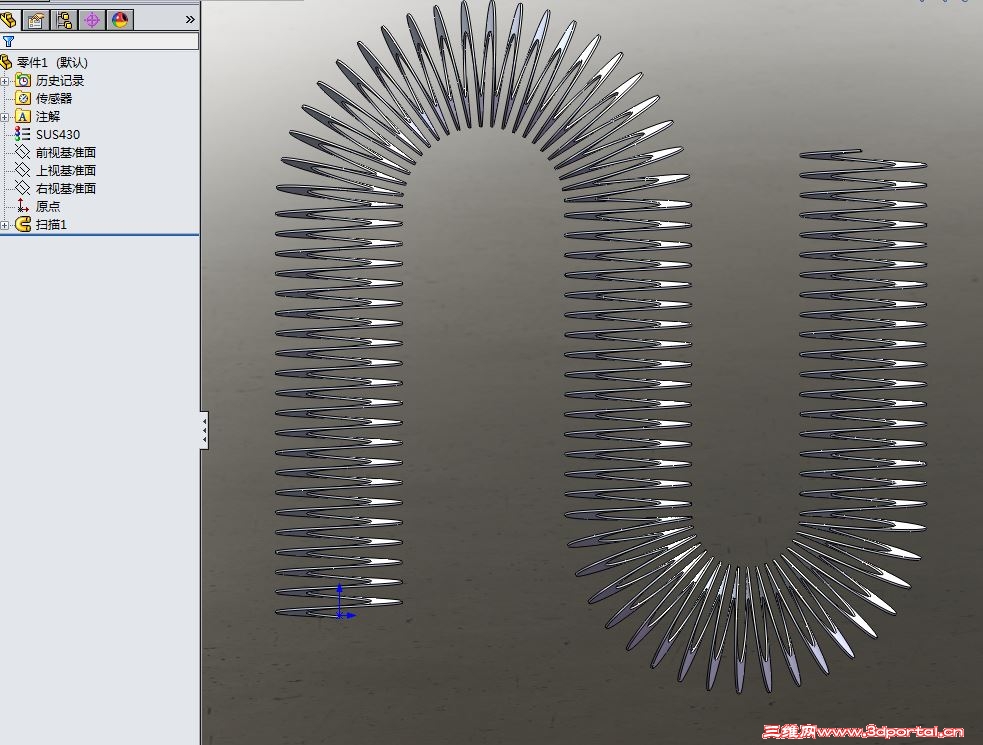Expand the 注解 annotations node
The image size is (983, 745).
4,117
